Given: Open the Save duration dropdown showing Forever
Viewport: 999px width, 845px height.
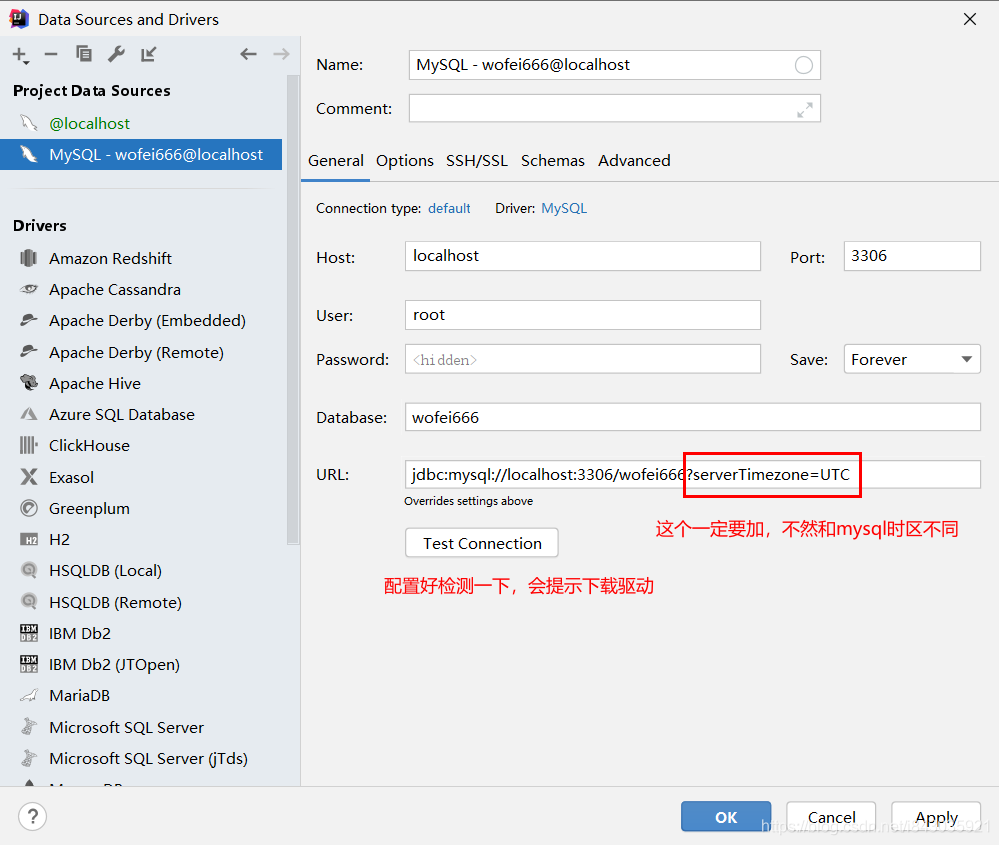Looking at the screenshot, I should pyautogui.click(x=911, y=358).
